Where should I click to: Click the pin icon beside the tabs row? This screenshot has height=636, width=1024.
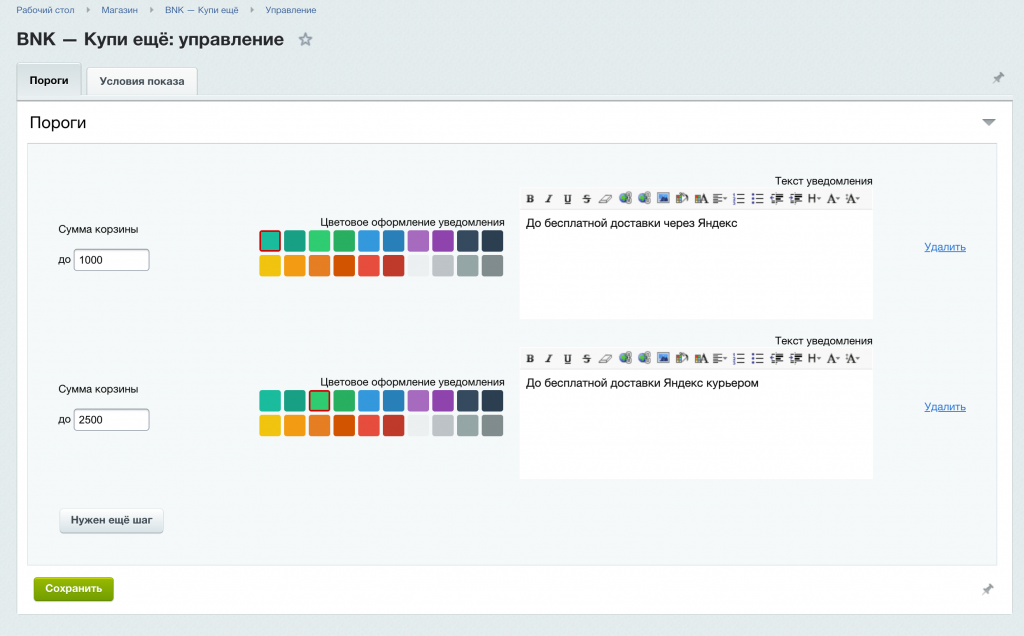[x=998, y=78]
